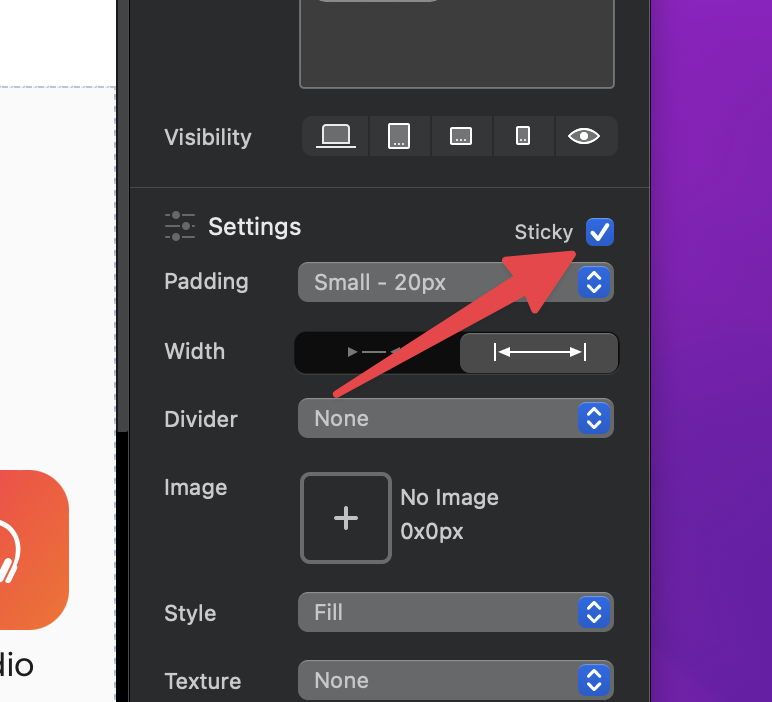Toggle desktop laptop visibility icon
The height and width of the screenshot is (702, 772).
(336, 136)
